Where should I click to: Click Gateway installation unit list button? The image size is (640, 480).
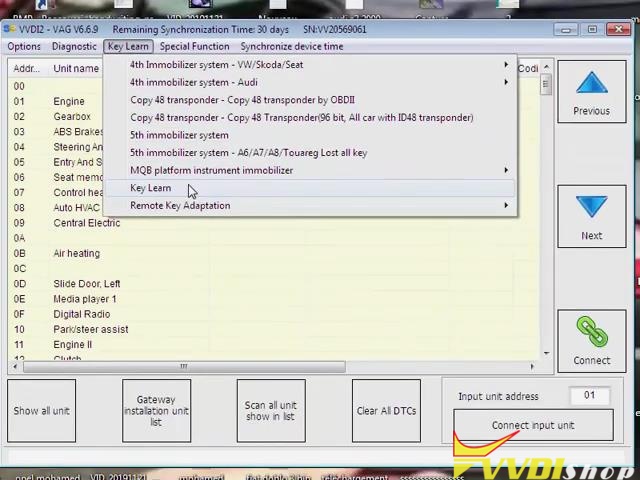[156, 411]
